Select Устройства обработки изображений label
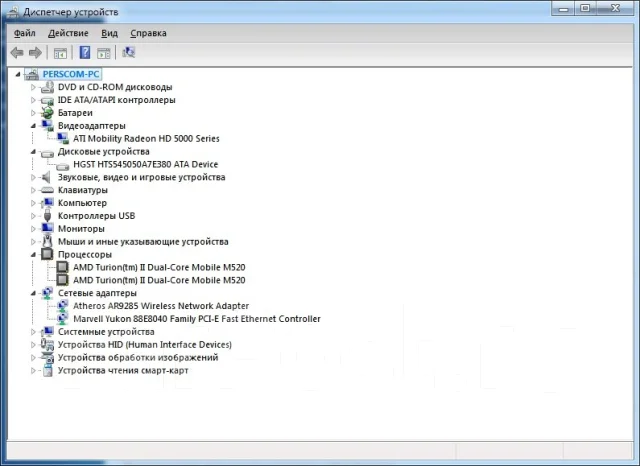 pyautogui.click(x=138, y=357)
